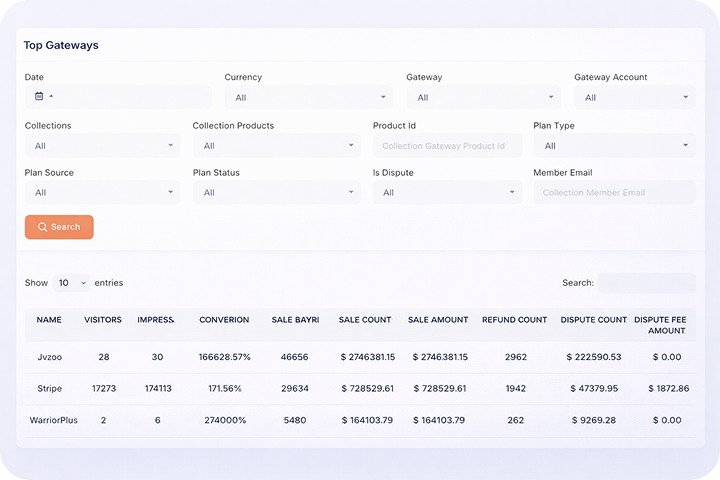The image size is (720, 480).
Task: Open the Gateway Account dropdown
Action: (635, 98)
